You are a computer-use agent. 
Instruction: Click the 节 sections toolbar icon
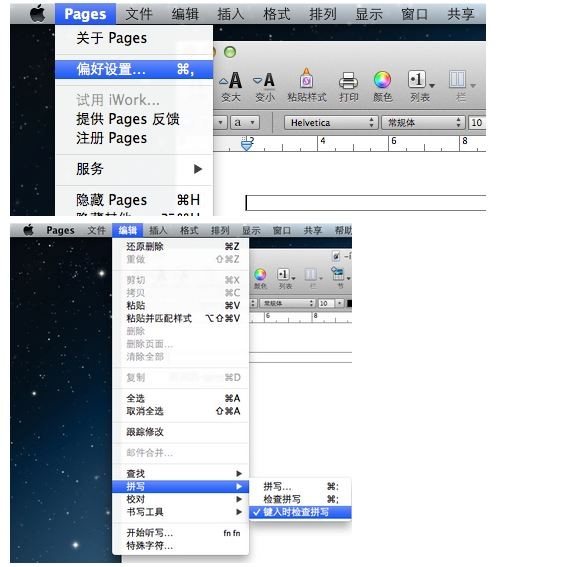[x=338, y=274]
